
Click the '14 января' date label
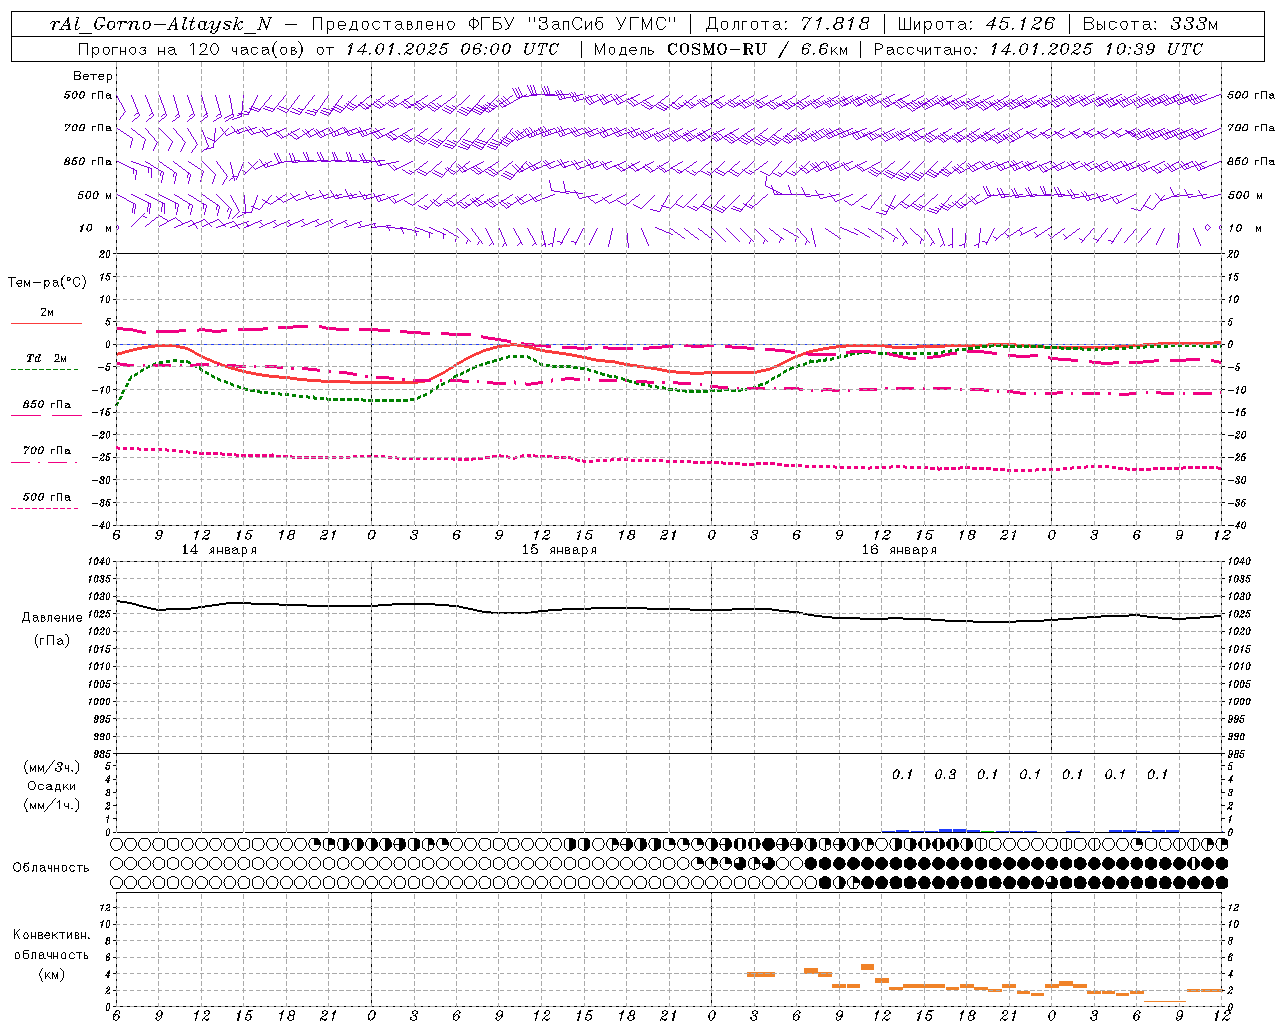pos(219,550)
